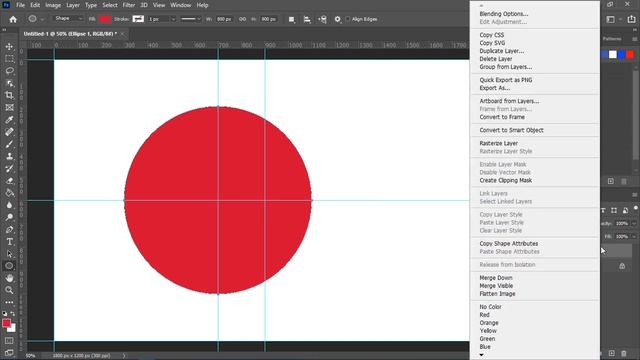This screenshot has height=360, width=640.
Task: Open path operations icon in options bar
Action: [291, 19]
